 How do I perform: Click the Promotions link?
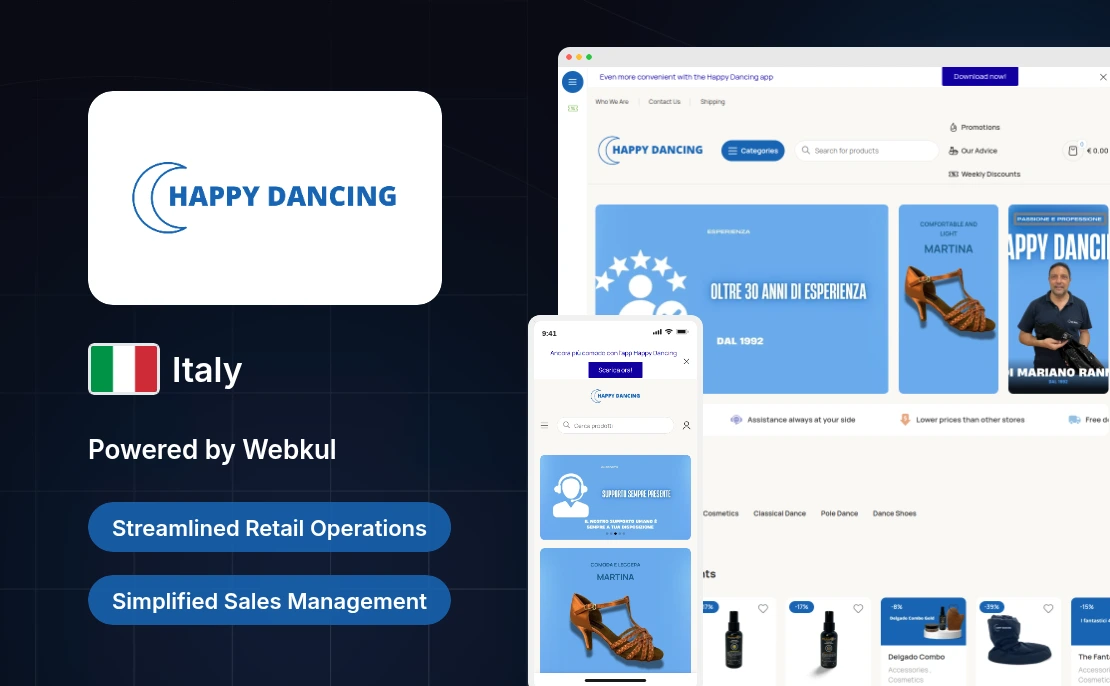click(x=979, y=128)
